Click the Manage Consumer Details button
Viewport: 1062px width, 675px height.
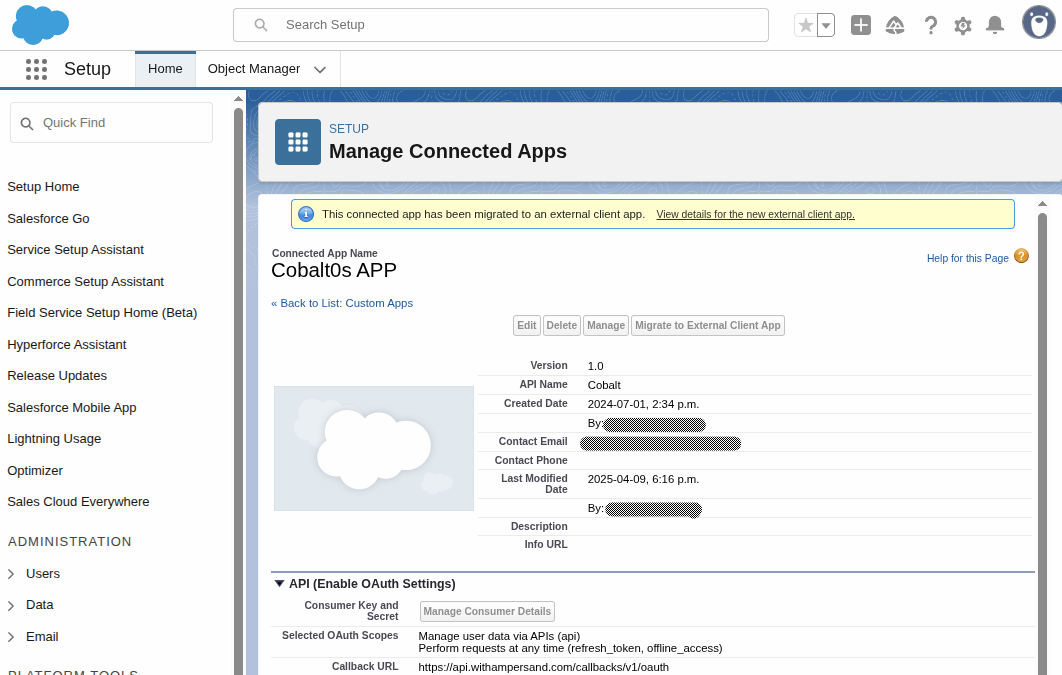click(x=487, y=611)
